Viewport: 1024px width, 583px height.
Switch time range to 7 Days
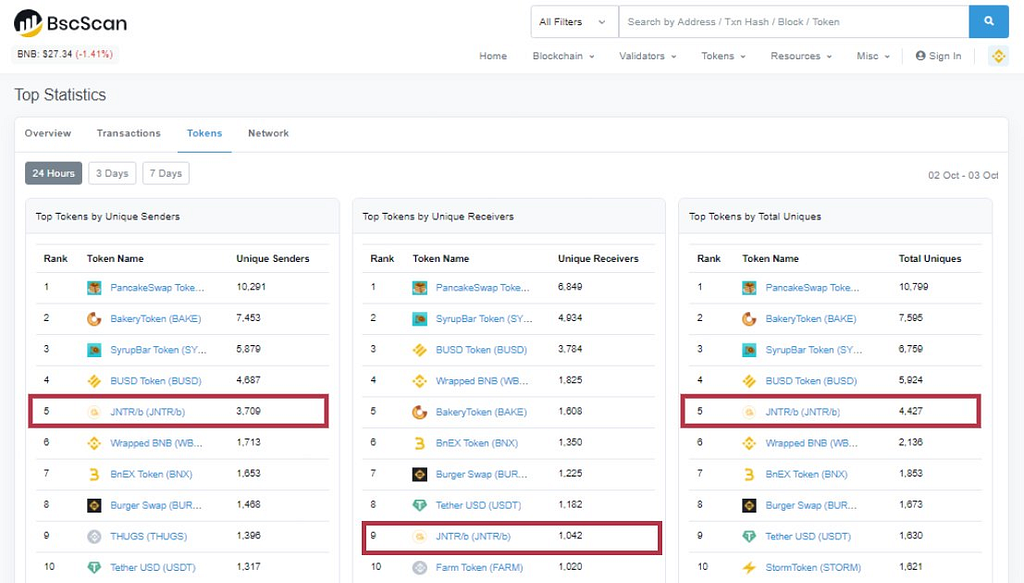tap(166, 173)
